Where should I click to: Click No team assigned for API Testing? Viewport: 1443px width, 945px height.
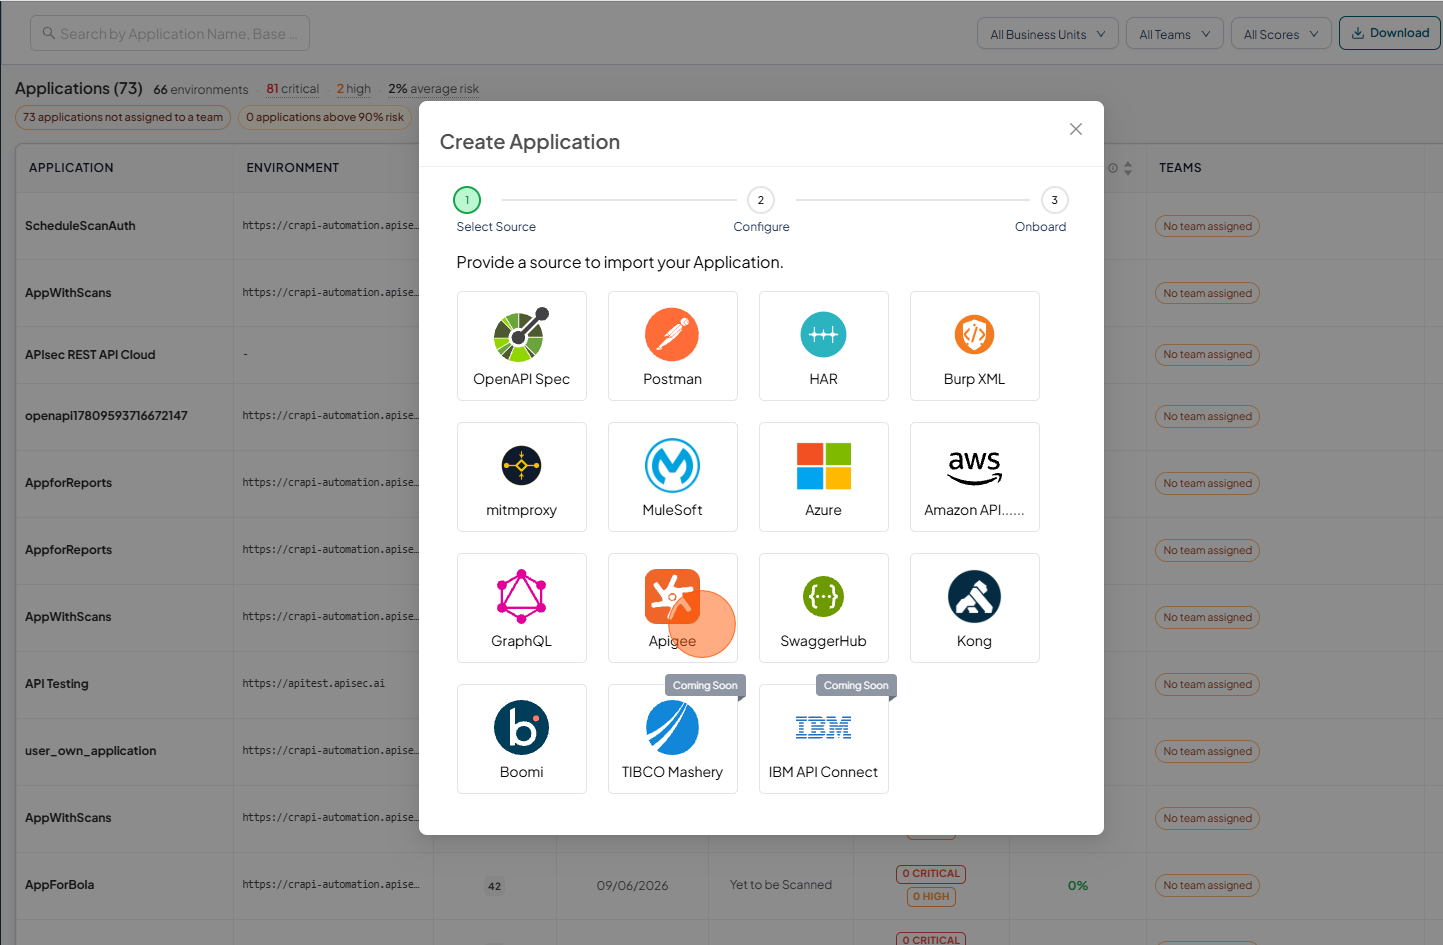pyautogui.click(x=1207, y=684)
